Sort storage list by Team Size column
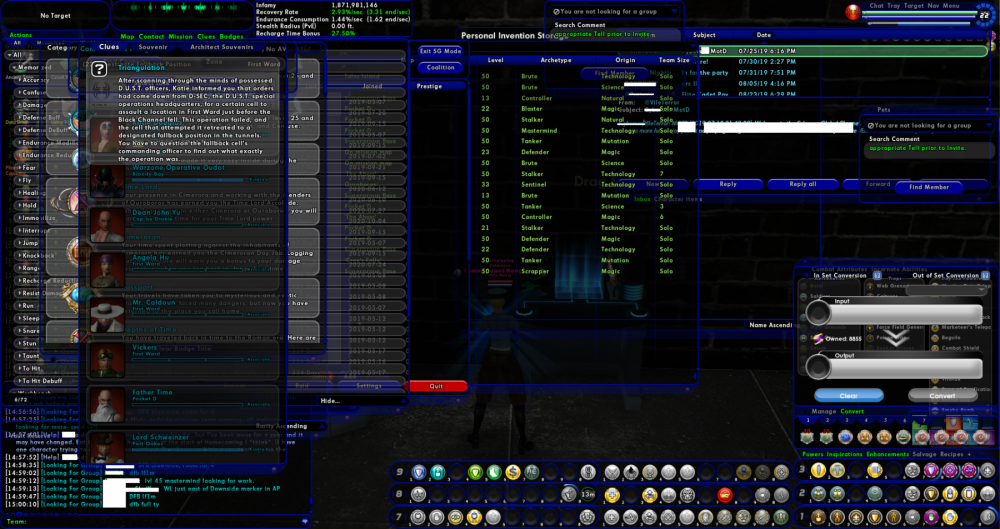 pyautogui.click(x=673, y=61)
